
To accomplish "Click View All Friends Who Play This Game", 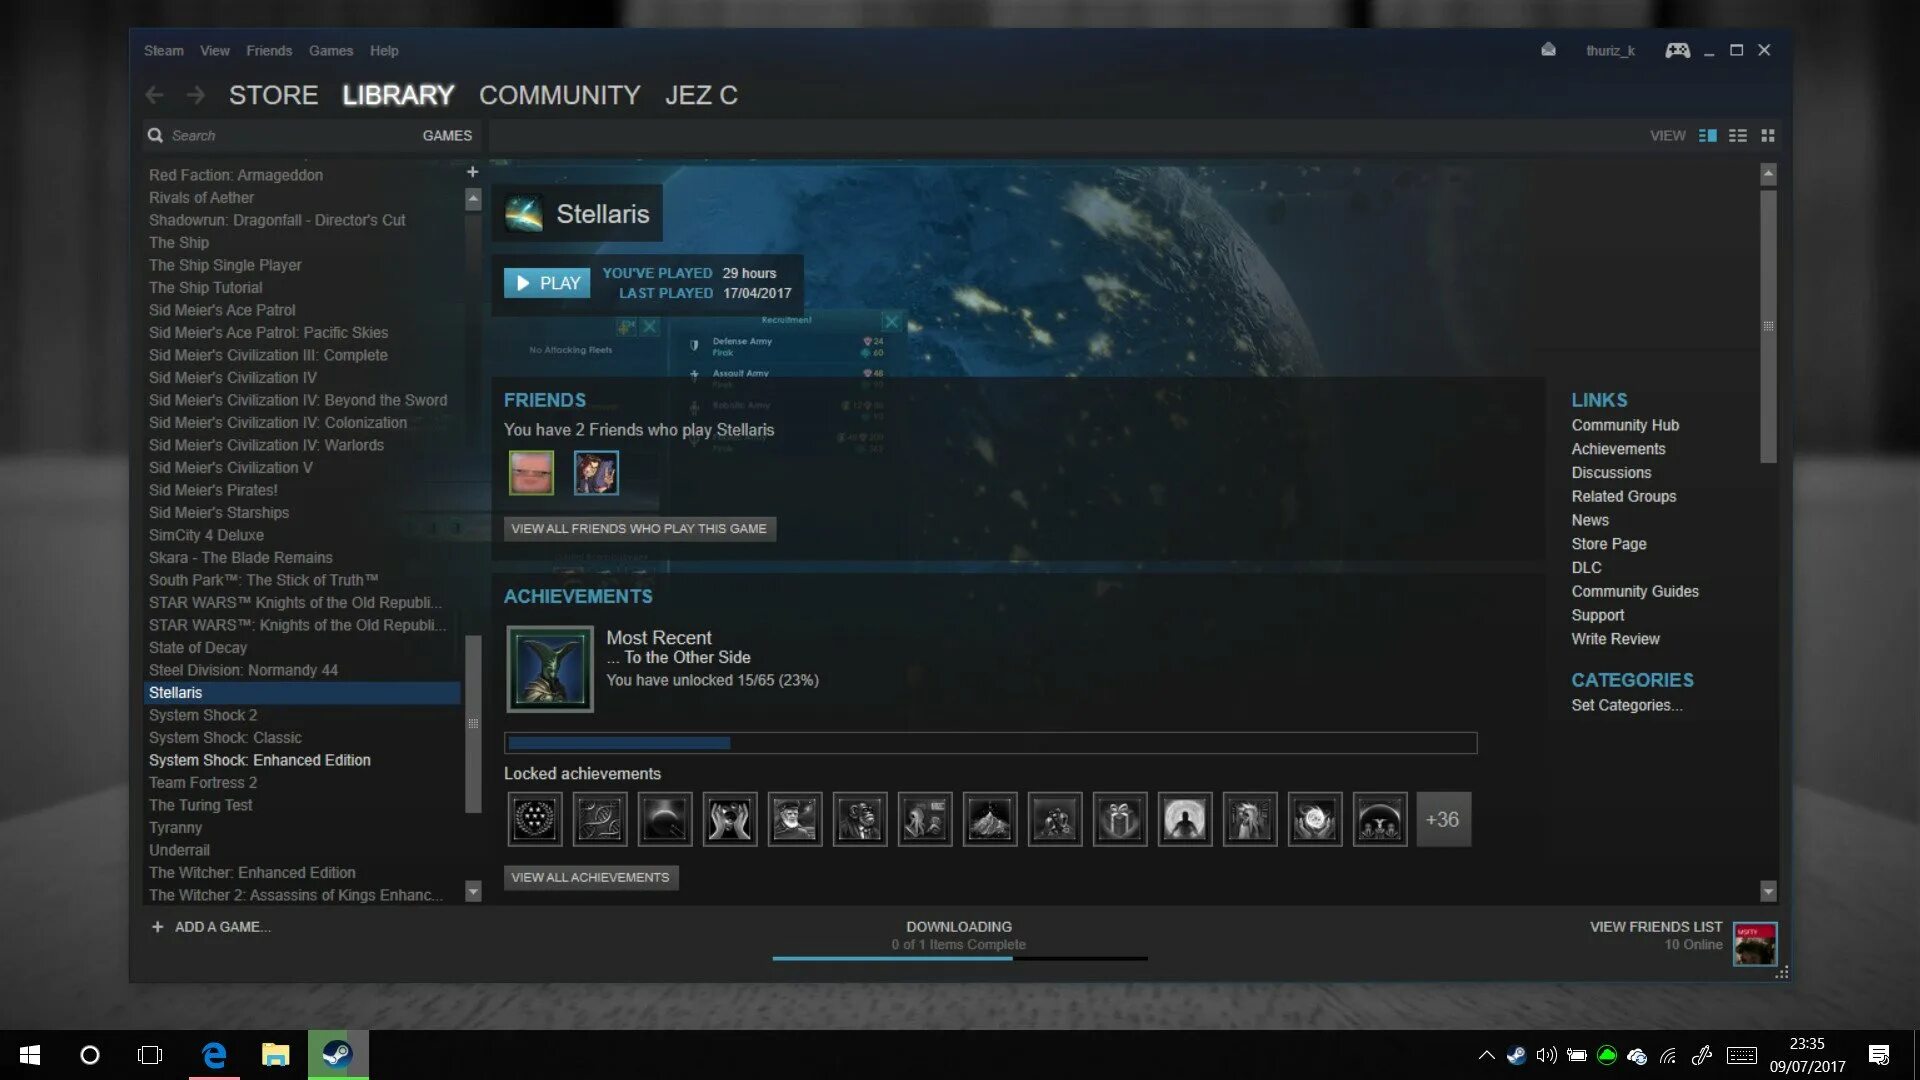I will [639, 528].
